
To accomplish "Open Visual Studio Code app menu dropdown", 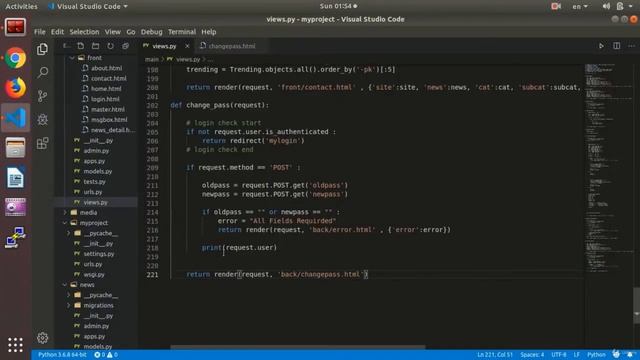I will coord(88,6).
